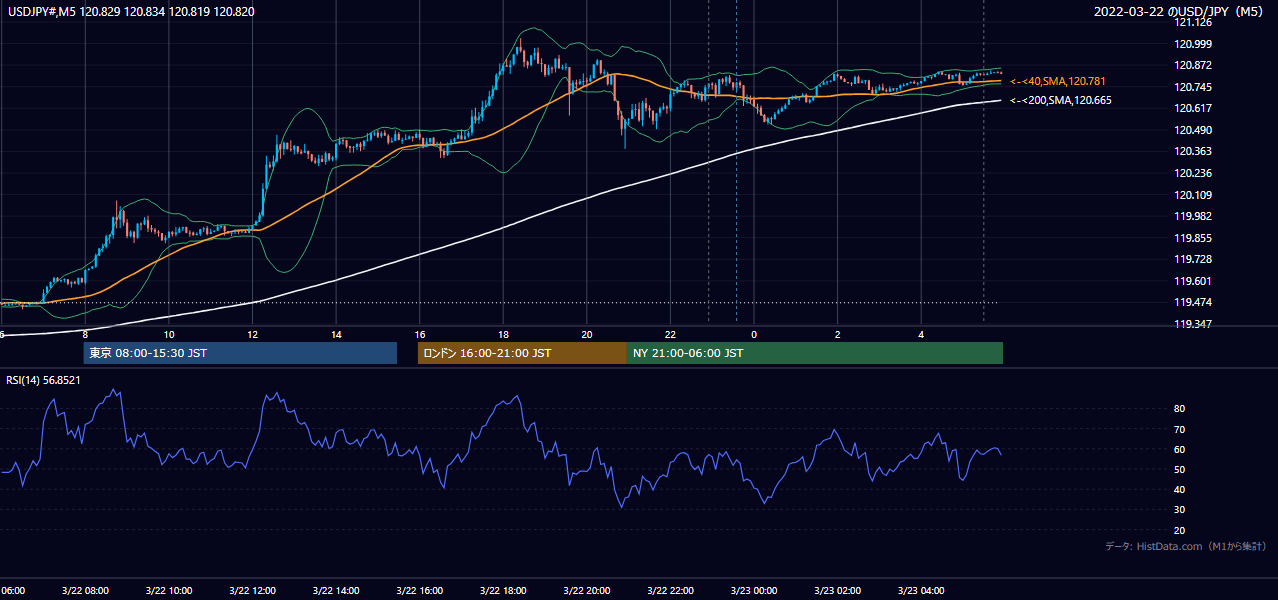
Task: Click hour label 0 under price chart
Action: click(754, 334)
